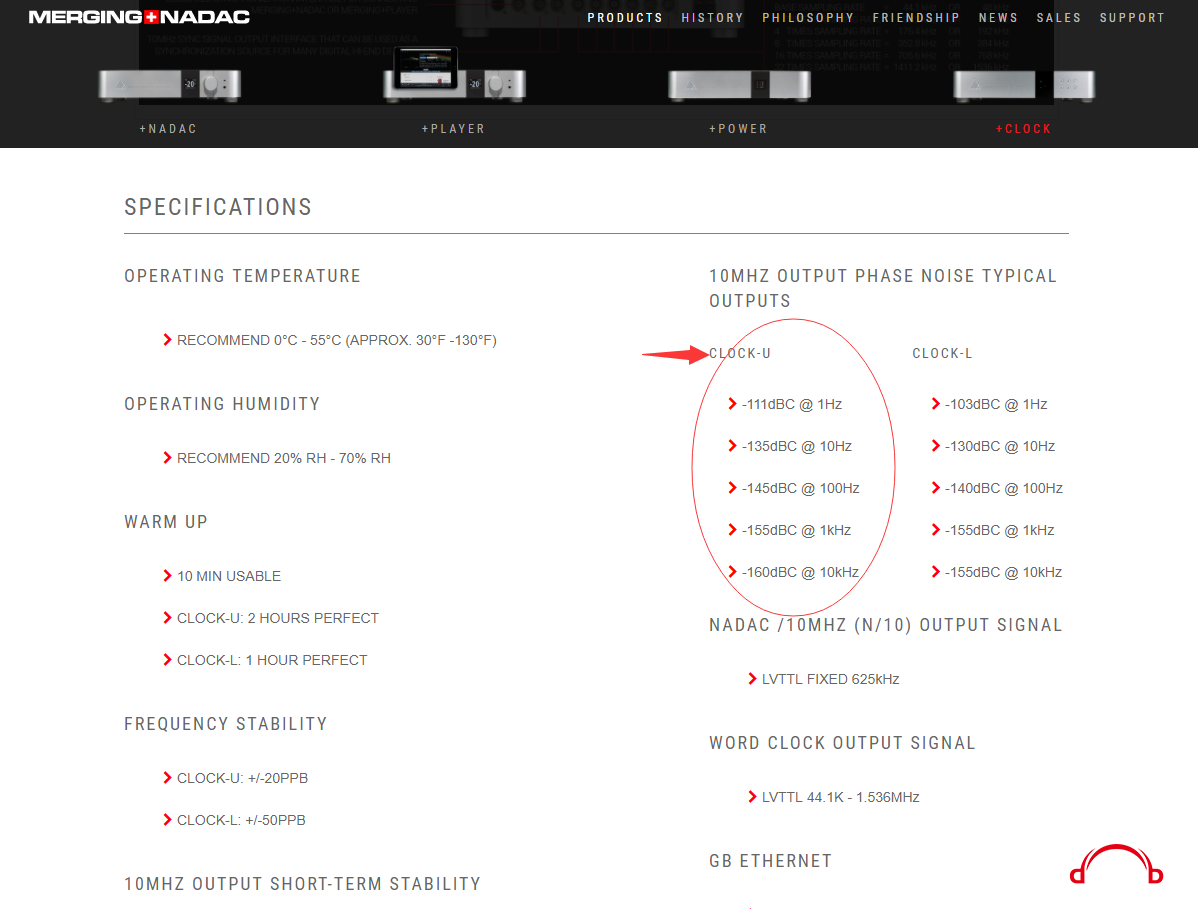Click the Frequency Stability heading
Screen dimensions: 1198x909
[x=225, y=723]
